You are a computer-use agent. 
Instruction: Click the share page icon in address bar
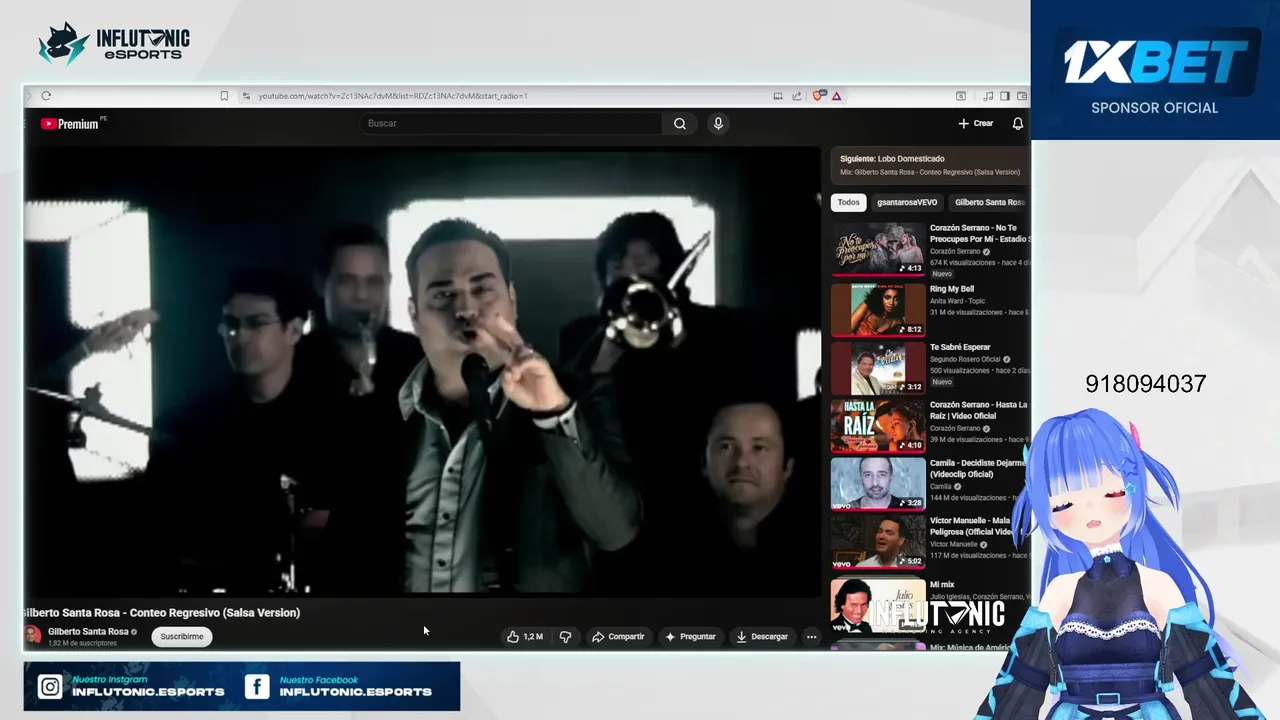[797, 96]
